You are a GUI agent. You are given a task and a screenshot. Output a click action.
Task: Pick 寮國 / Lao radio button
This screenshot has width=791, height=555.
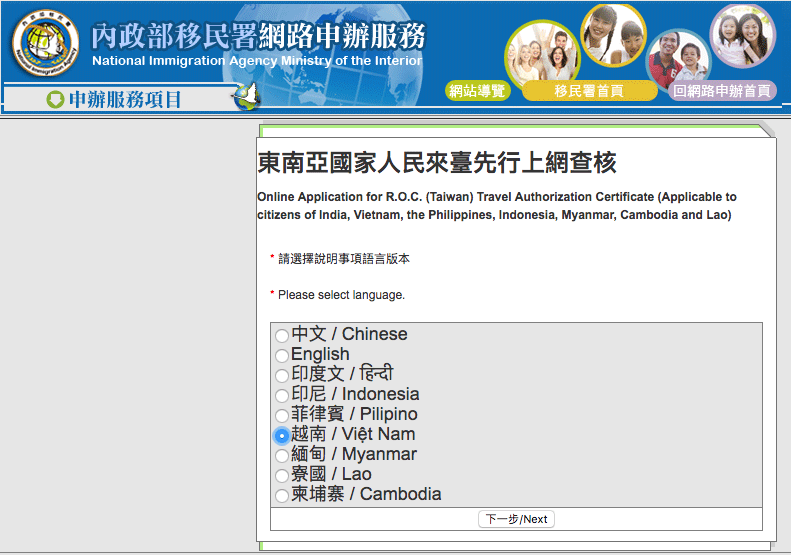(x=282, y=476)
